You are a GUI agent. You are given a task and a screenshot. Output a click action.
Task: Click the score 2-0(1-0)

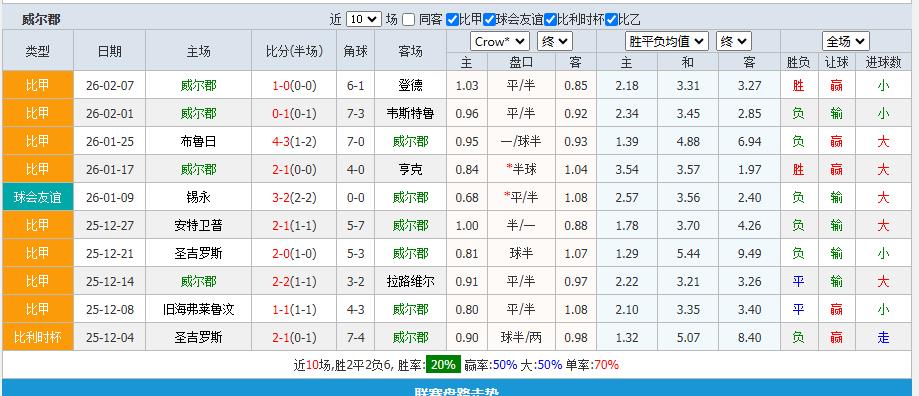click(294, 254)
